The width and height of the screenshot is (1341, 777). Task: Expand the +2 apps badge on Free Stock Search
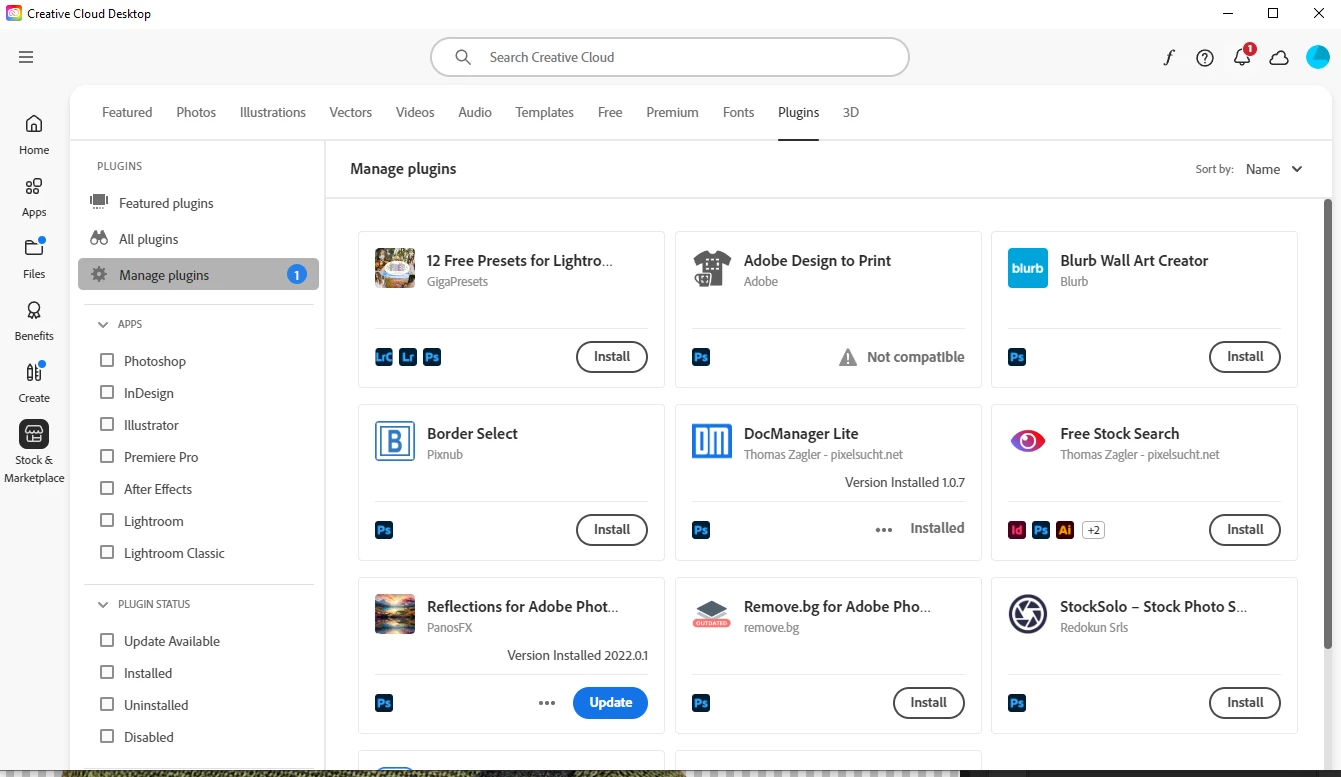pyautogui.click(x=1094, y=530)
